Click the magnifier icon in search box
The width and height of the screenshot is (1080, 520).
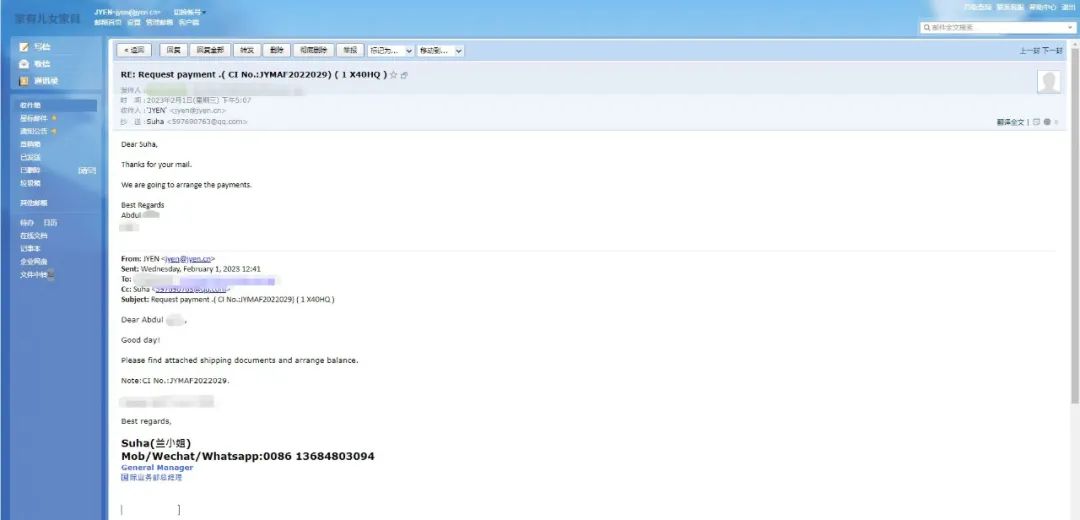[x=926, y=28]
